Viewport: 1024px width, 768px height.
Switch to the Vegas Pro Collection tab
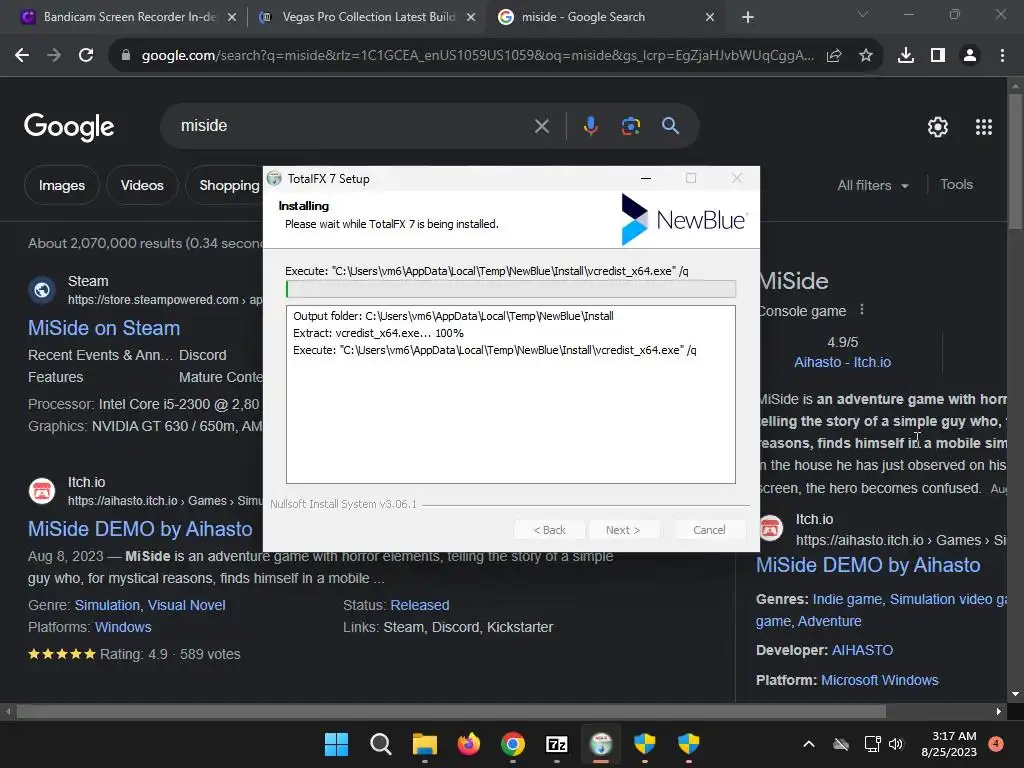tap(368, 17)
